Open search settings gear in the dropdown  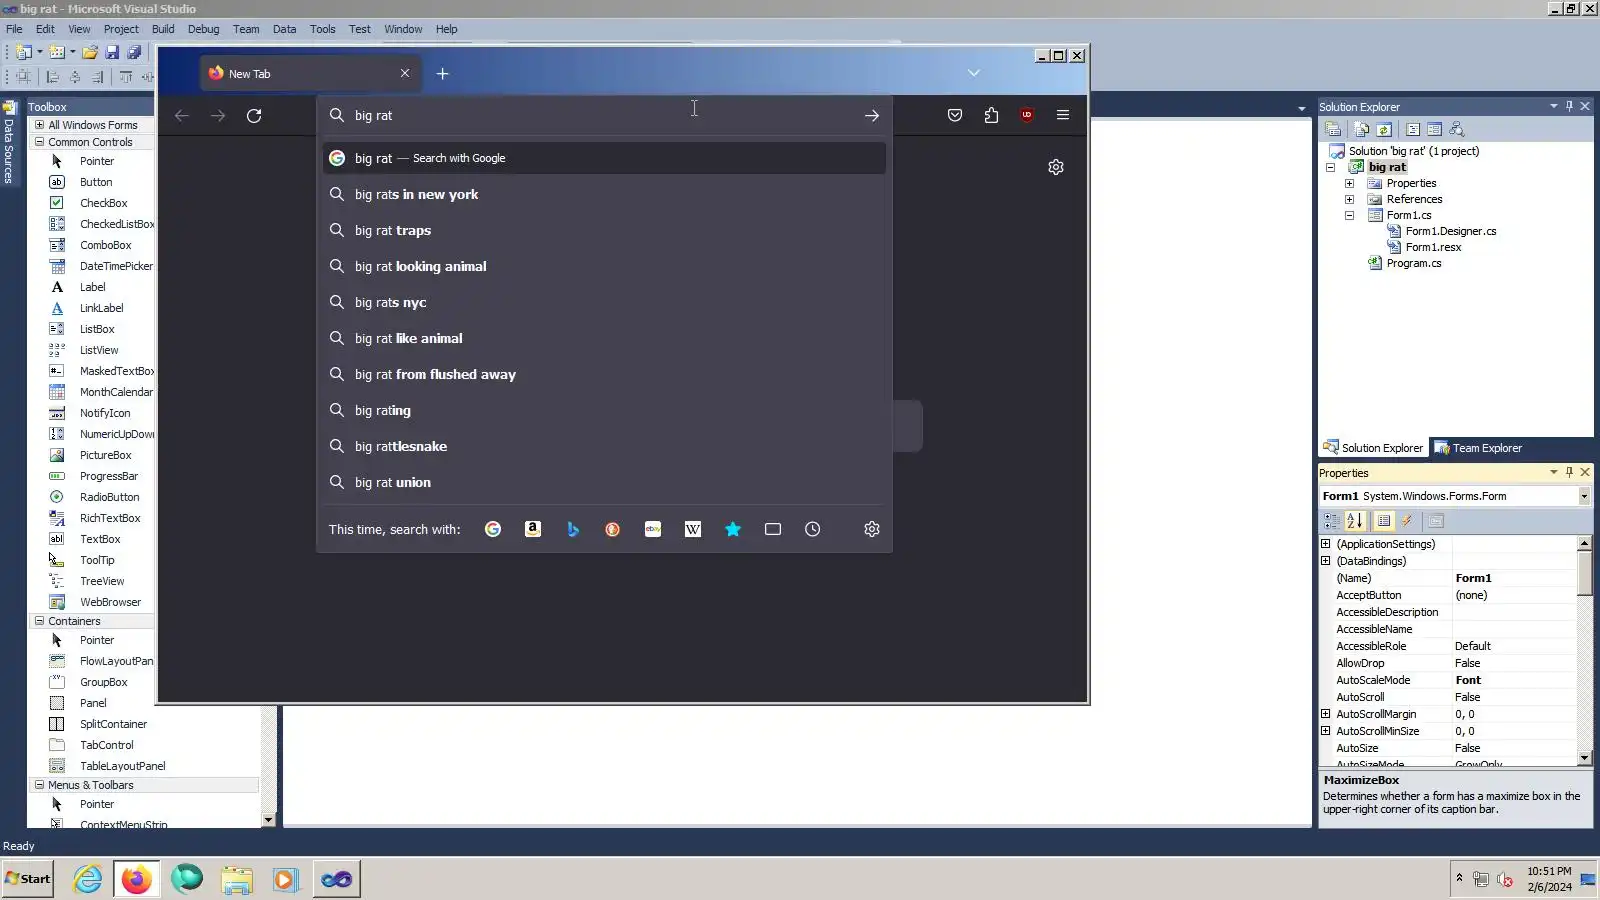872,529
